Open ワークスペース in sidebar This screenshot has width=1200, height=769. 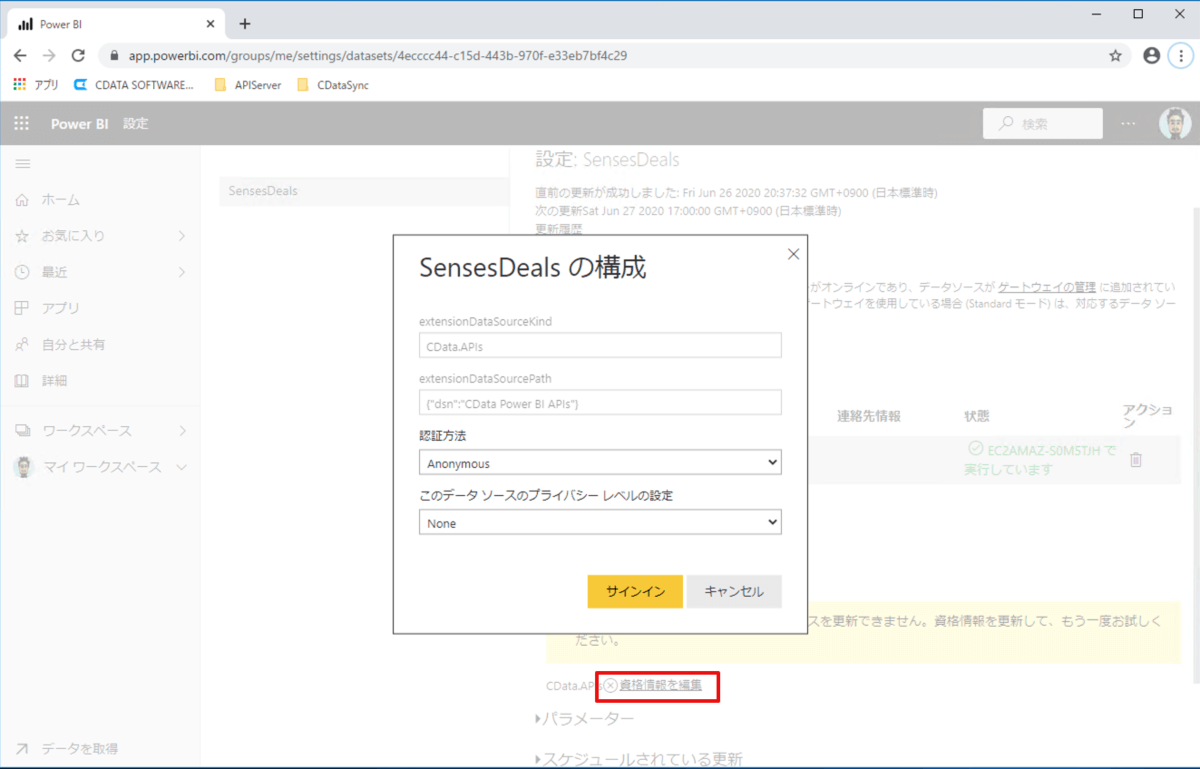point(86,431)
